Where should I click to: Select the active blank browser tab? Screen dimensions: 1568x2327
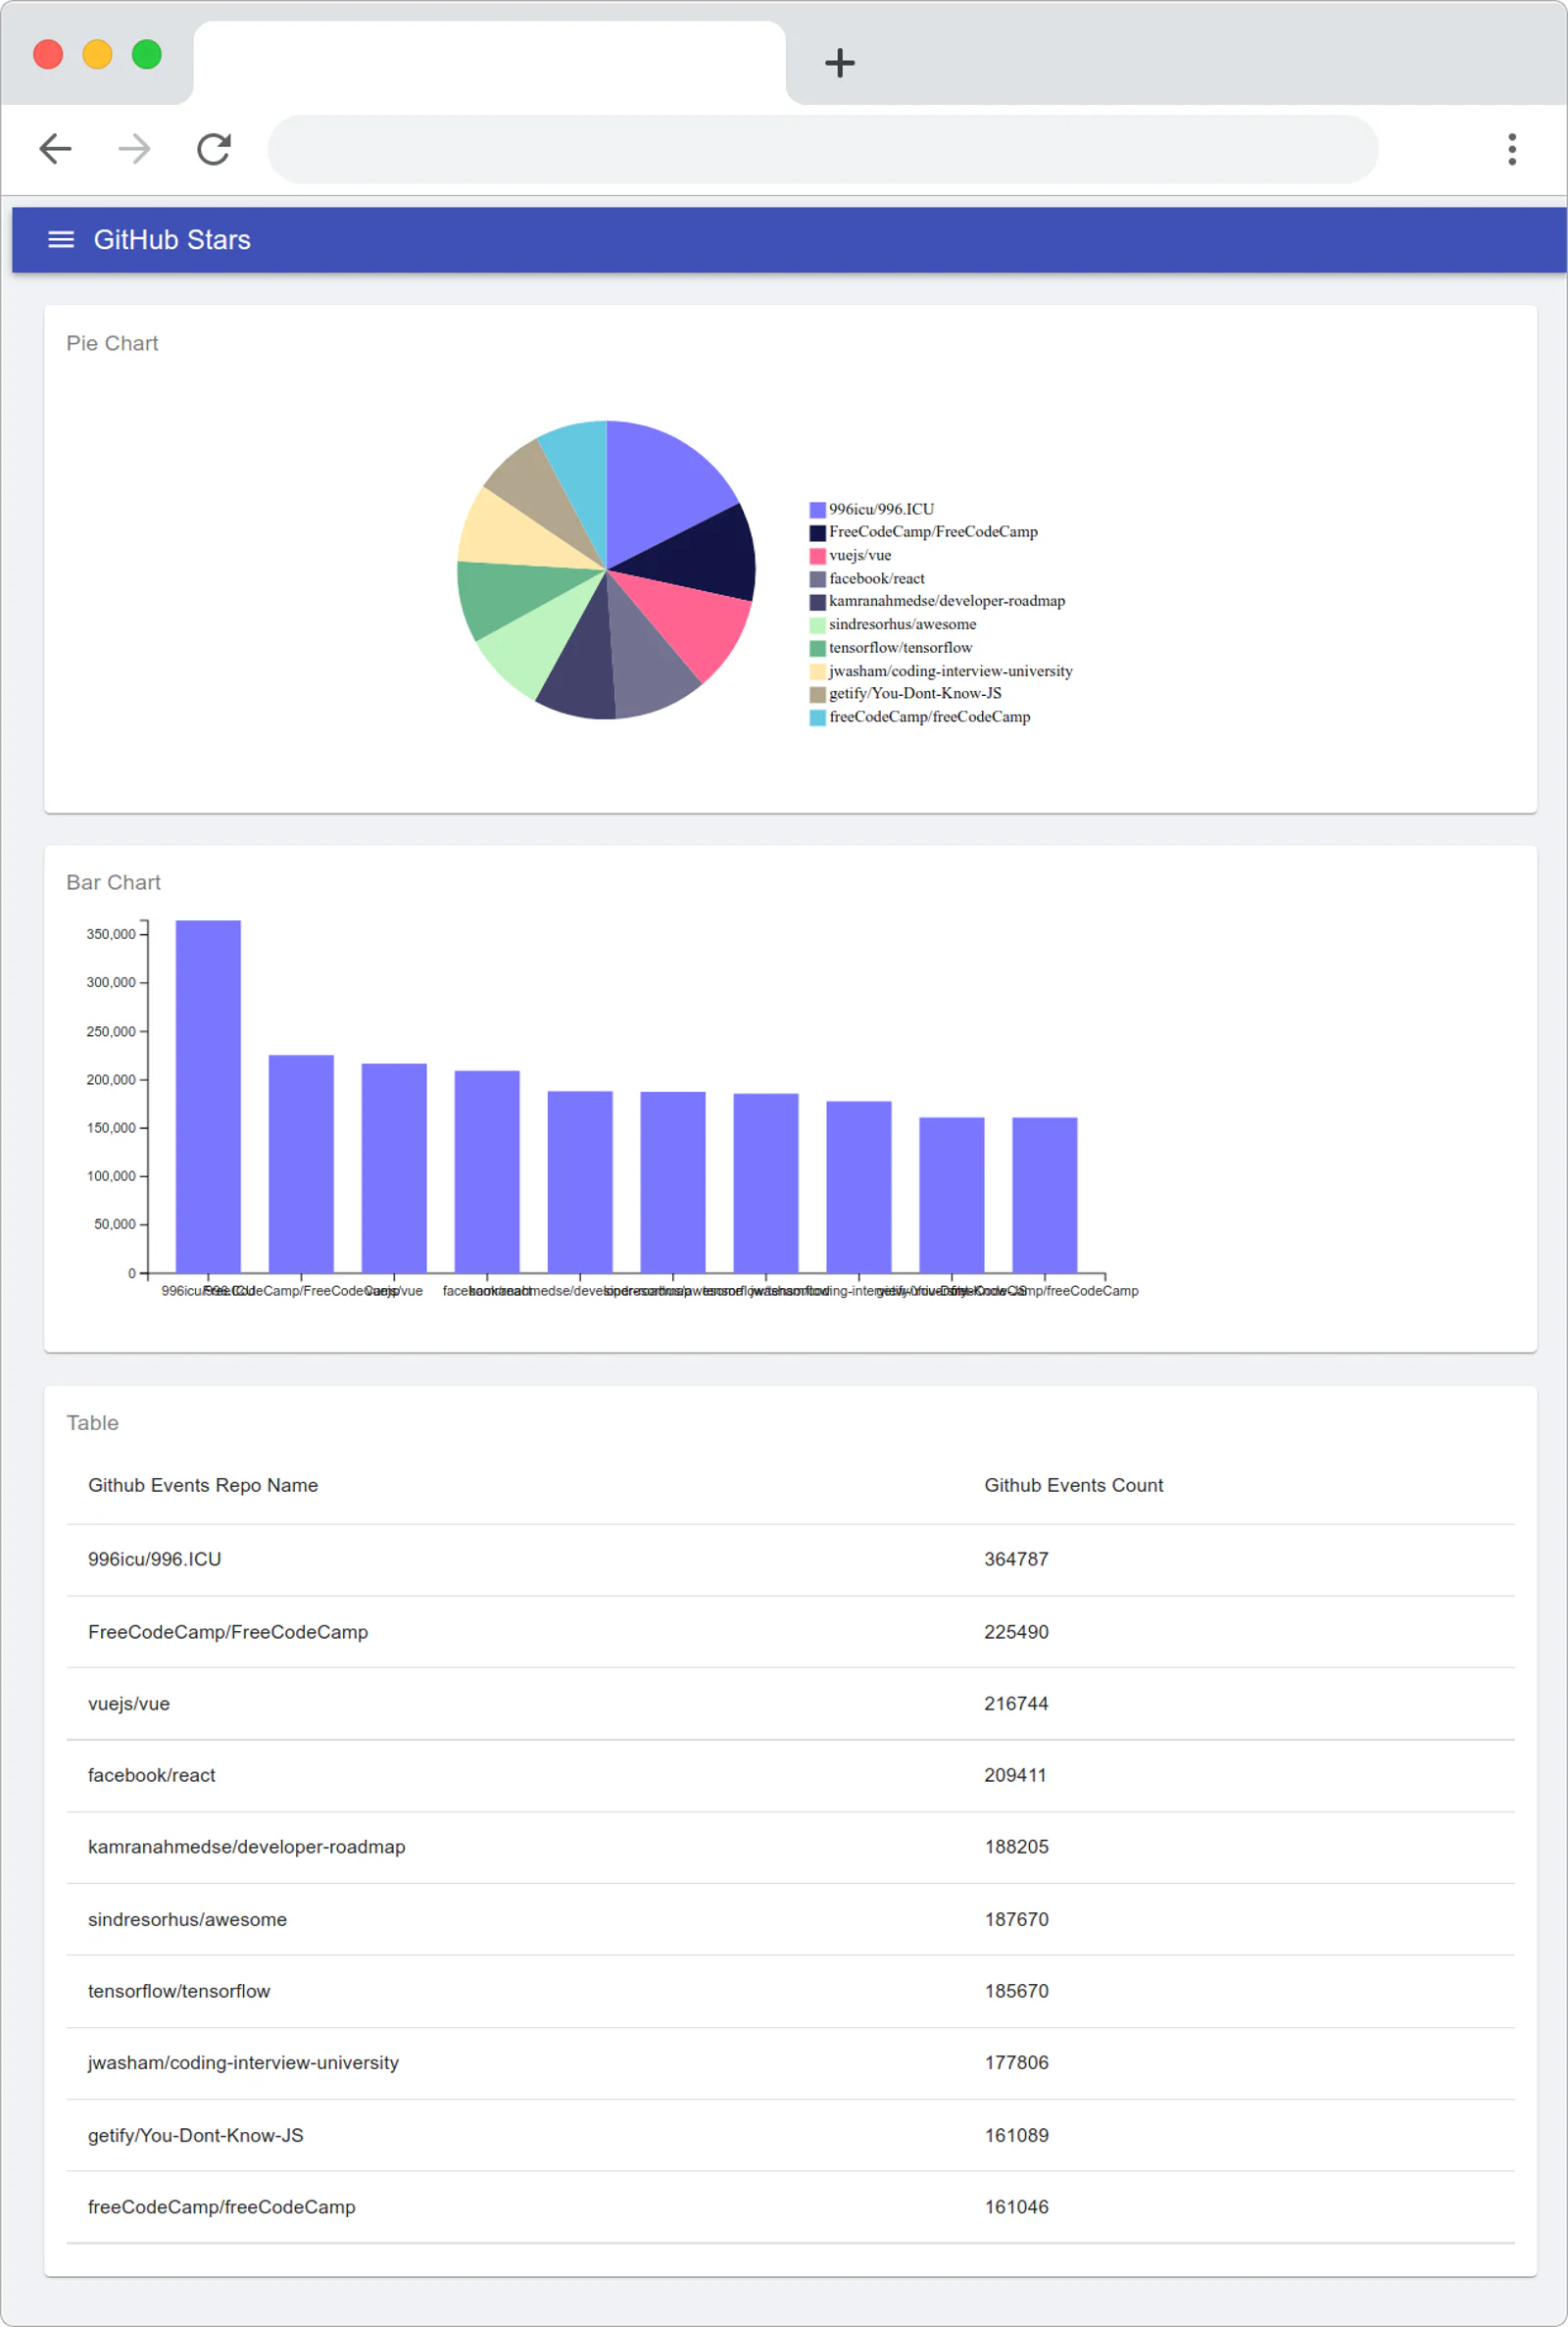pyautogui.click(x=489, y=63)
